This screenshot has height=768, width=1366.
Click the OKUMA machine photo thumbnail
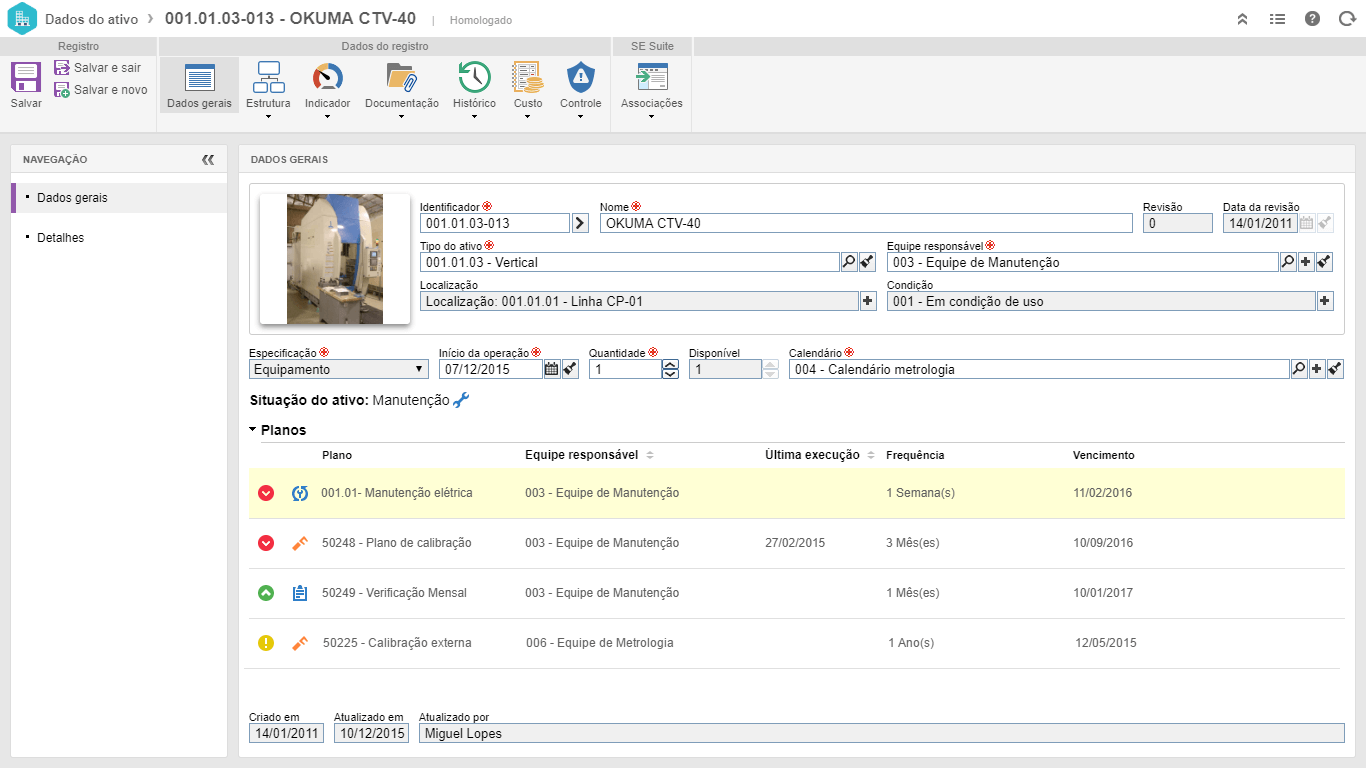[x=334, y=259]
